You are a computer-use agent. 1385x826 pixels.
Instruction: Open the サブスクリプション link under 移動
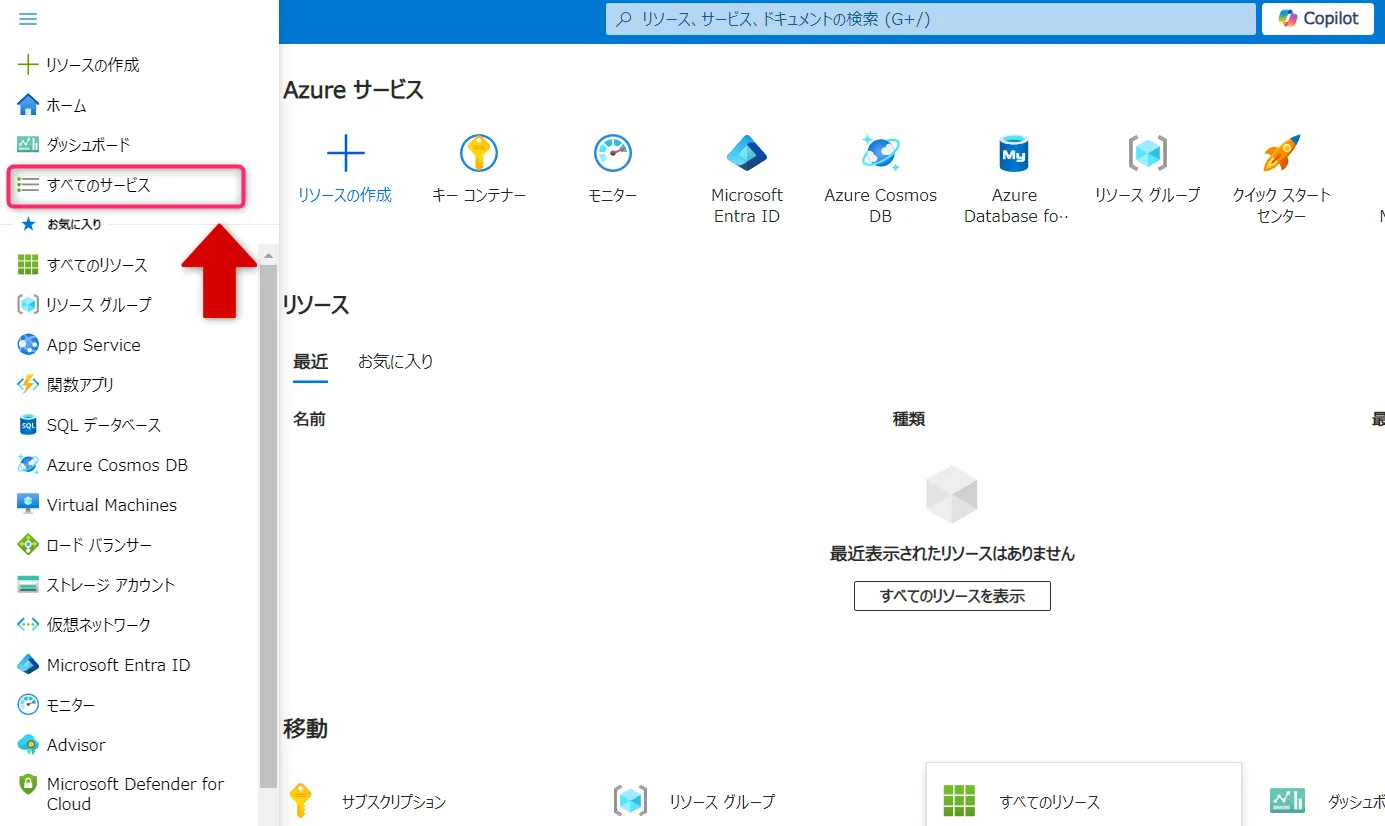tap(394, 802)
